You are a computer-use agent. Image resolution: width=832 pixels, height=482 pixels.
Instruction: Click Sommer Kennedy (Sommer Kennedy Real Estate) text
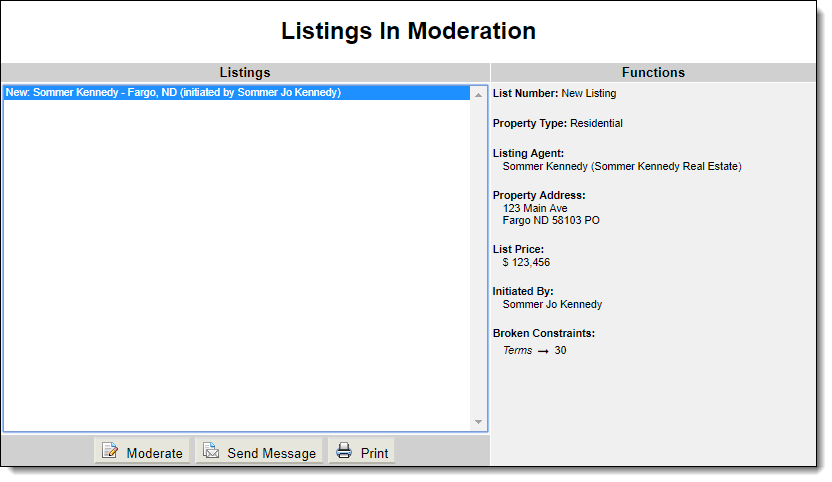[622, 166]
